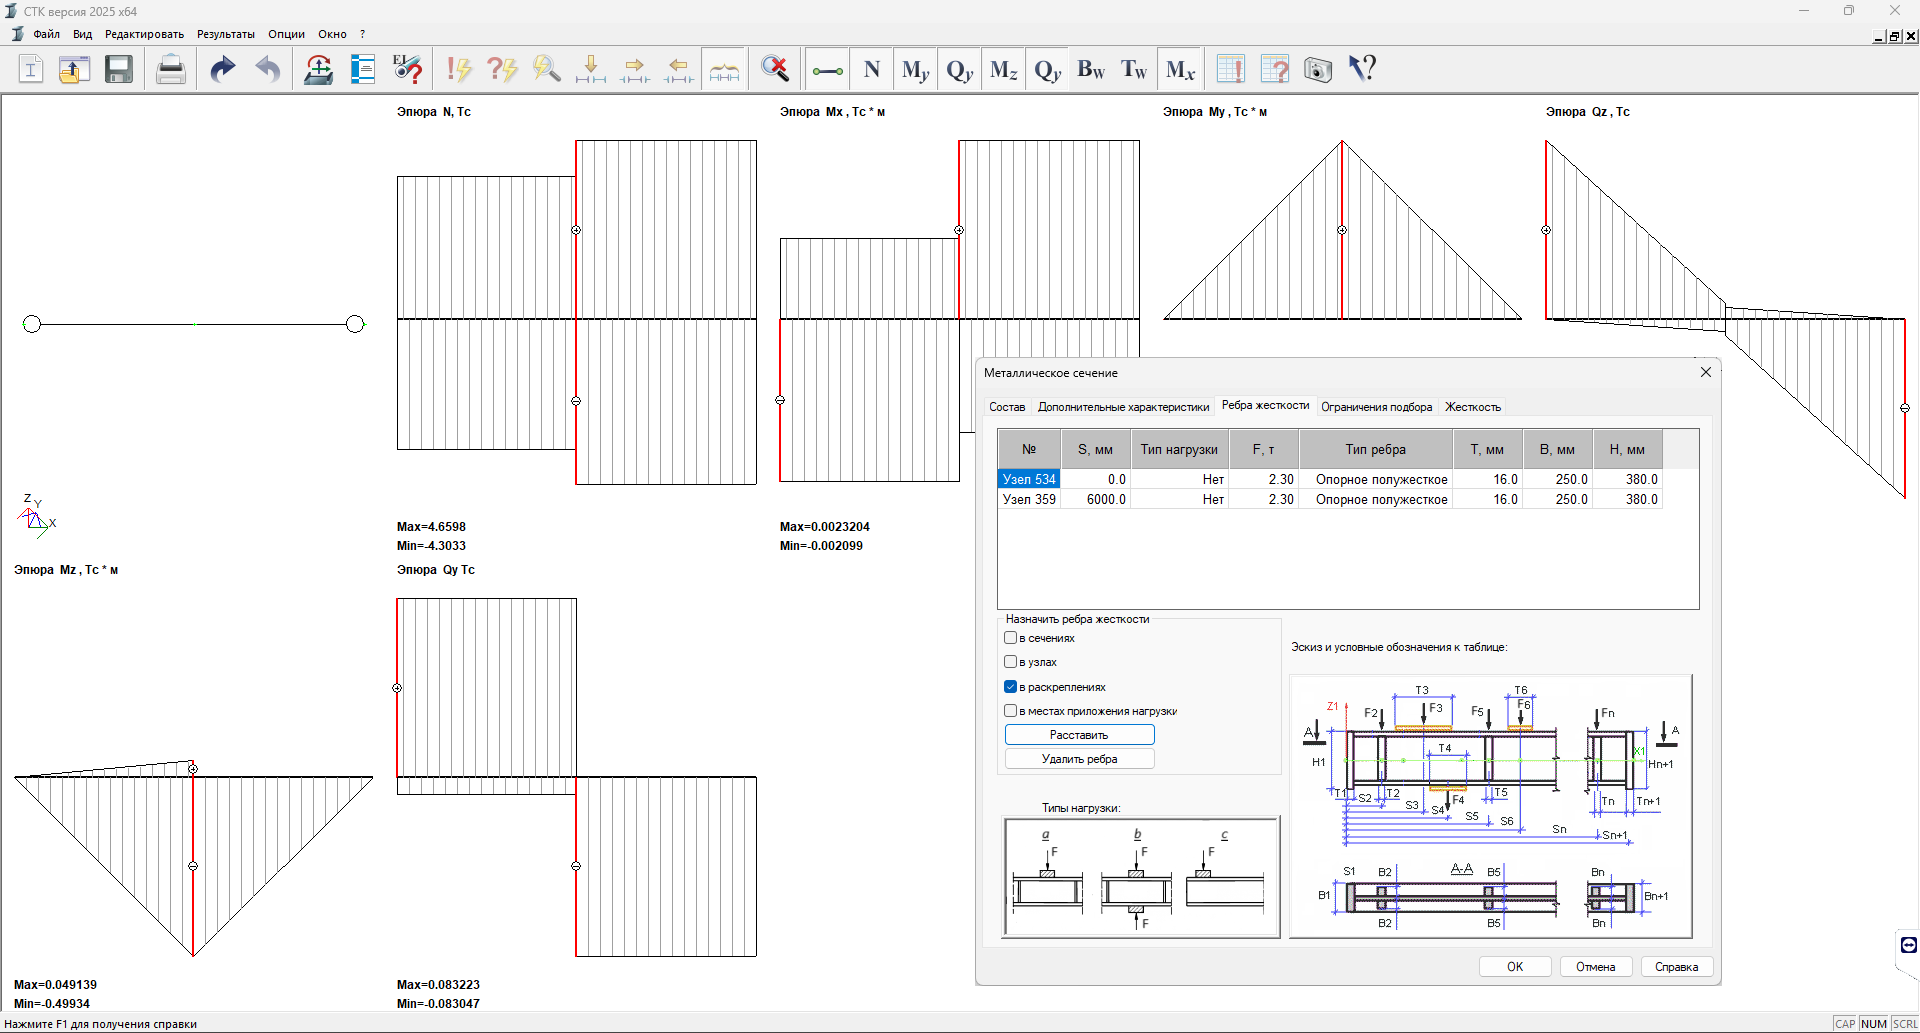1920x1033 pixels.
Task: Click the Save floppy disk icon
Action: tap(119, 69)
